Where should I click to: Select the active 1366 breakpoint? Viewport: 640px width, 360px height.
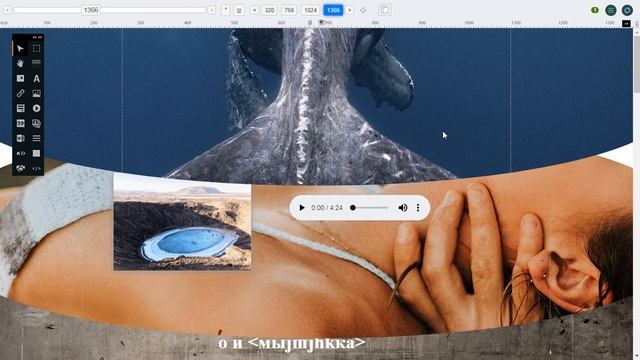pos(333,10)
